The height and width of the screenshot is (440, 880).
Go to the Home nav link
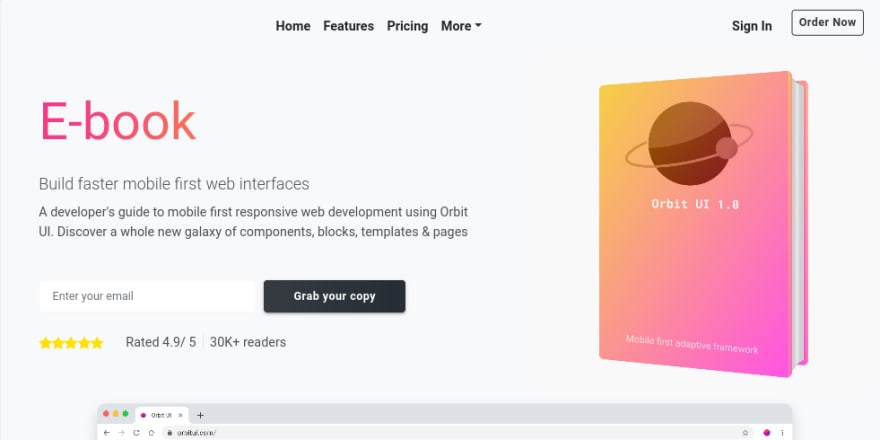click(x=293, y=26)
